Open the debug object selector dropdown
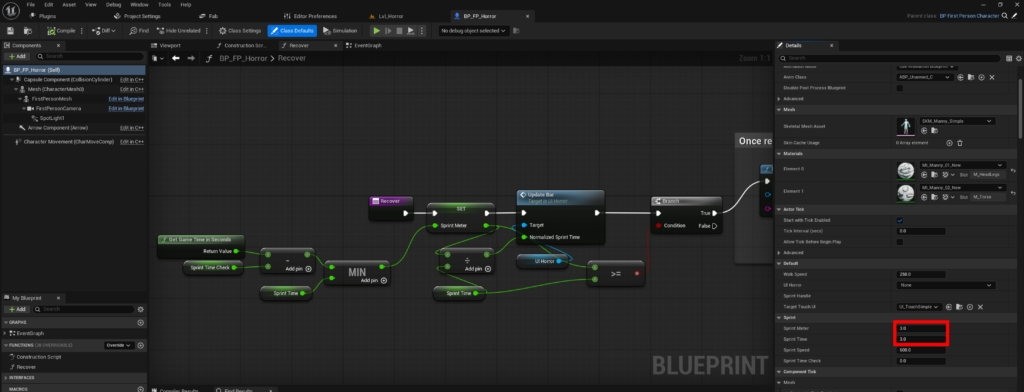1024x392 pixels. coord(474,31)
